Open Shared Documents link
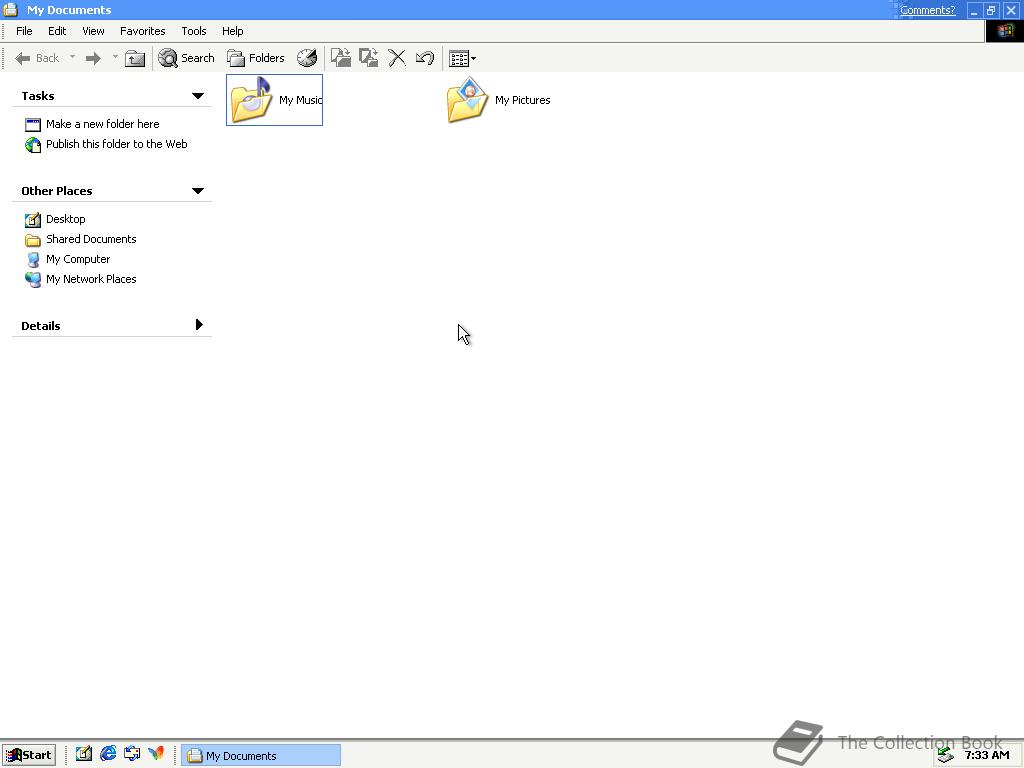Viewport: 1024px width, 768px height. 91,239
